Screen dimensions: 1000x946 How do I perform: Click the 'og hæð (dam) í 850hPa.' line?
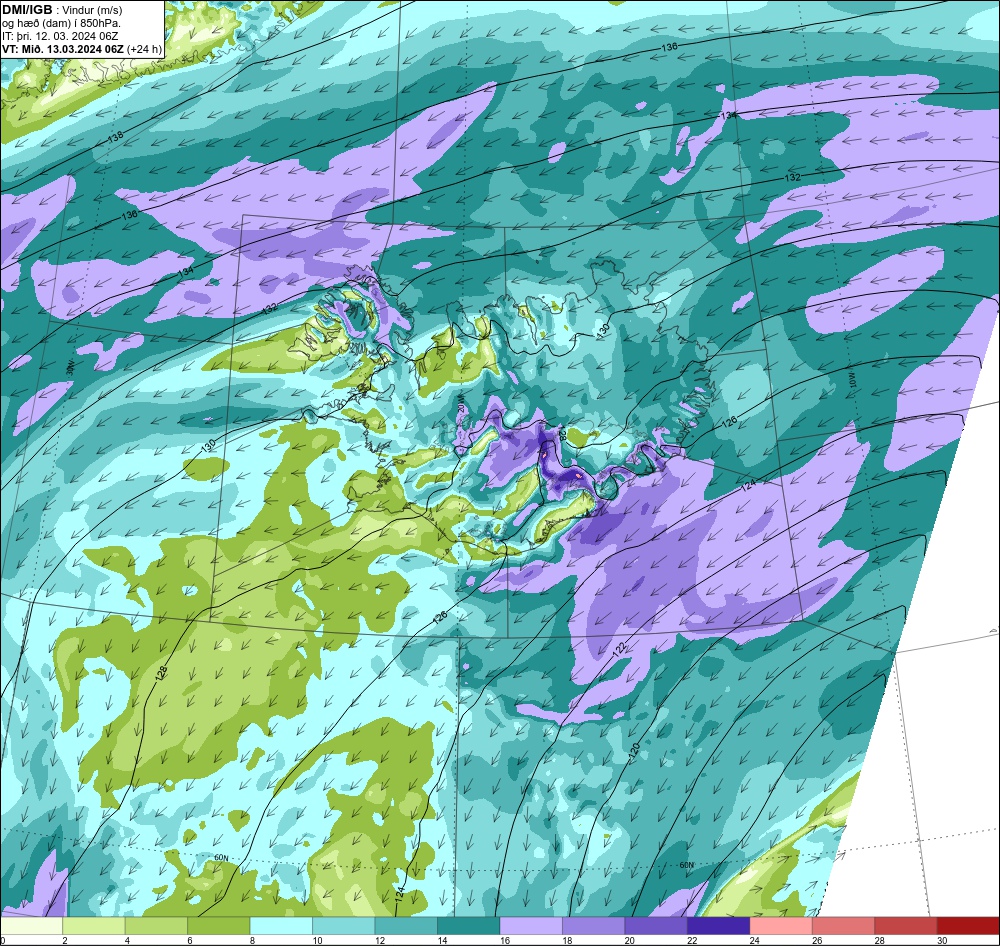pyautogui.click(x=61, y=23)
